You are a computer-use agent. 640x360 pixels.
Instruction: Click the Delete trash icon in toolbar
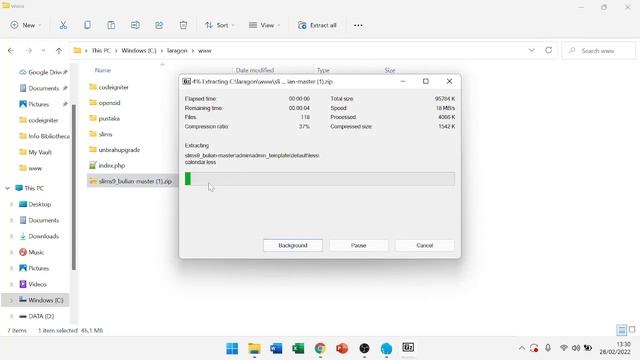click(183, 25)
